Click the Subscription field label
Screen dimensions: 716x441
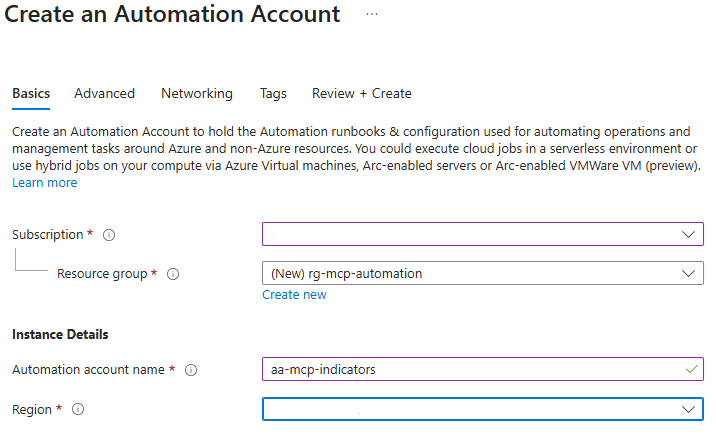pyautogui.click(x=47, y=235)
